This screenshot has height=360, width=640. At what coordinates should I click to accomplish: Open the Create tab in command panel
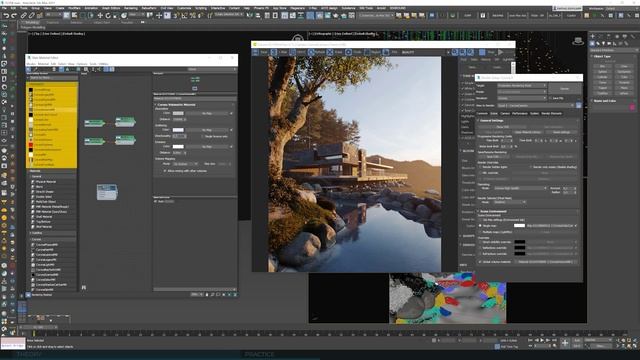click(x=593, y=36)
